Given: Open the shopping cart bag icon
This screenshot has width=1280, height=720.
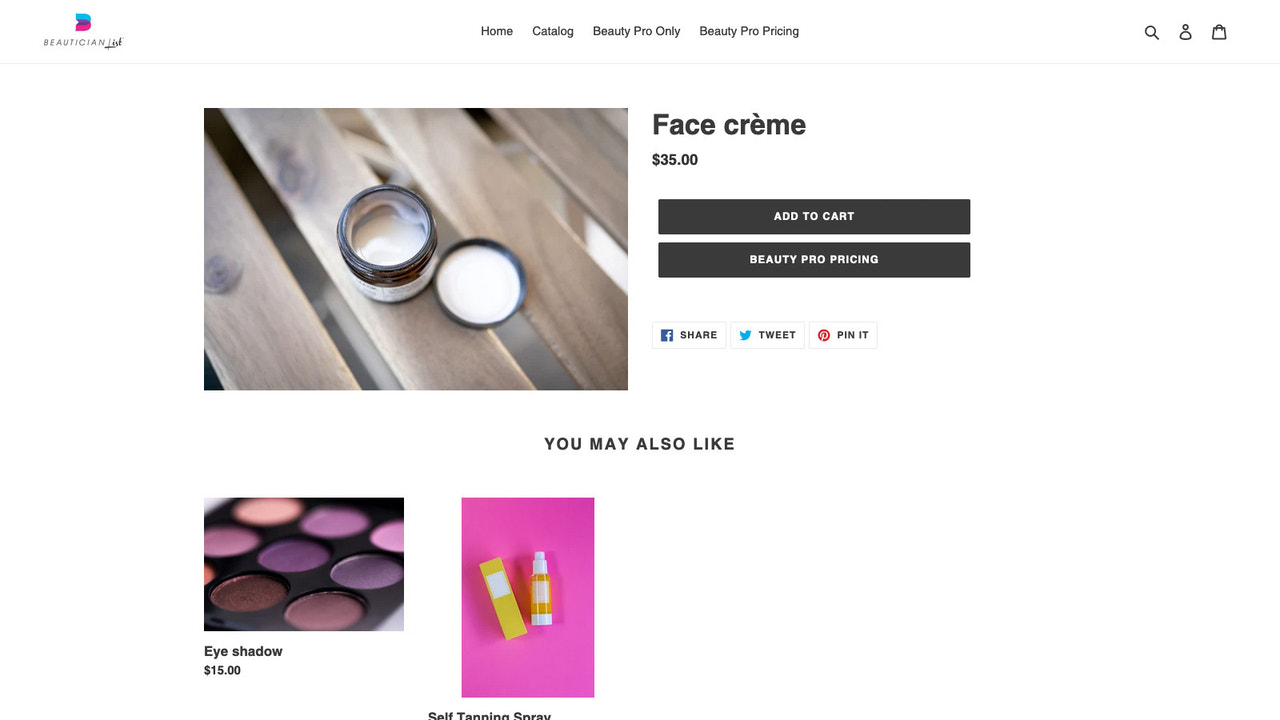Looking at the screenshot, I should coord(1219,31).
